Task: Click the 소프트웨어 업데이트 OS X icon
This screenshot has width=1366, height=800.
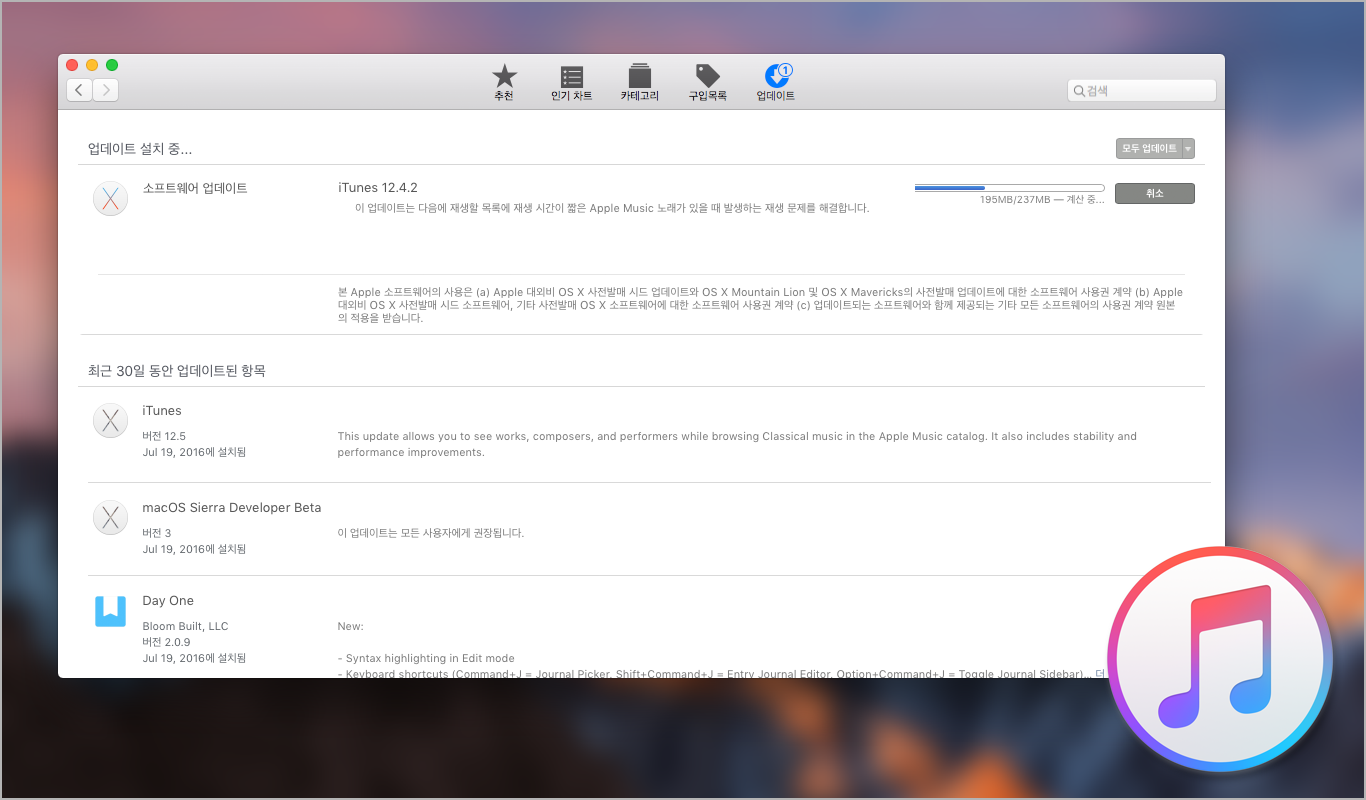Action: click(110, 198)
